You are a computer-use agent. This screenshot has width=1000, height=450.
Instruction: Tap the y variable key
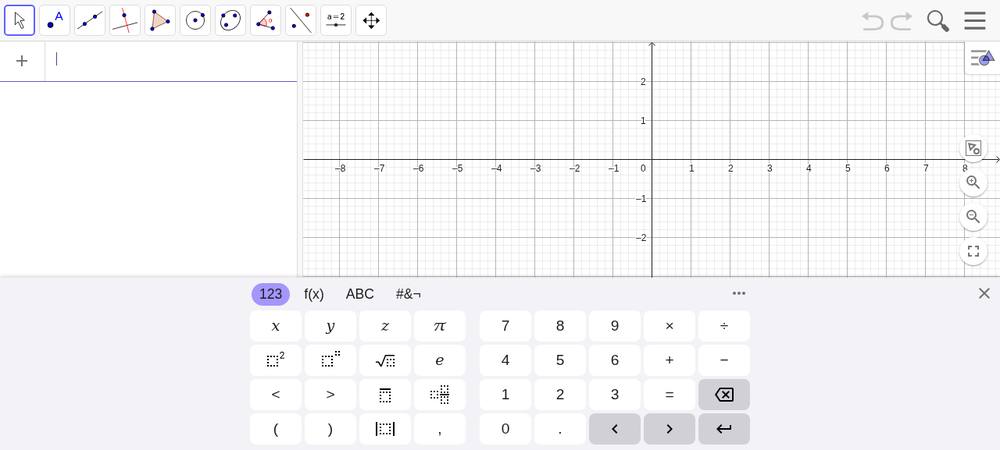click(x=330, y=326)
